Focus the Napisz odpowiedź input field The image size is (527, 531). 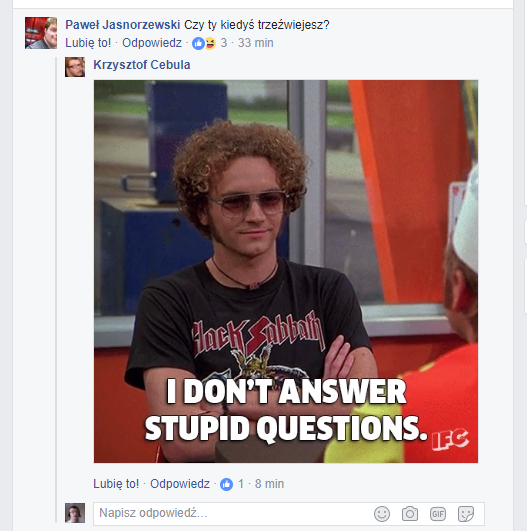tap(230, 513)
